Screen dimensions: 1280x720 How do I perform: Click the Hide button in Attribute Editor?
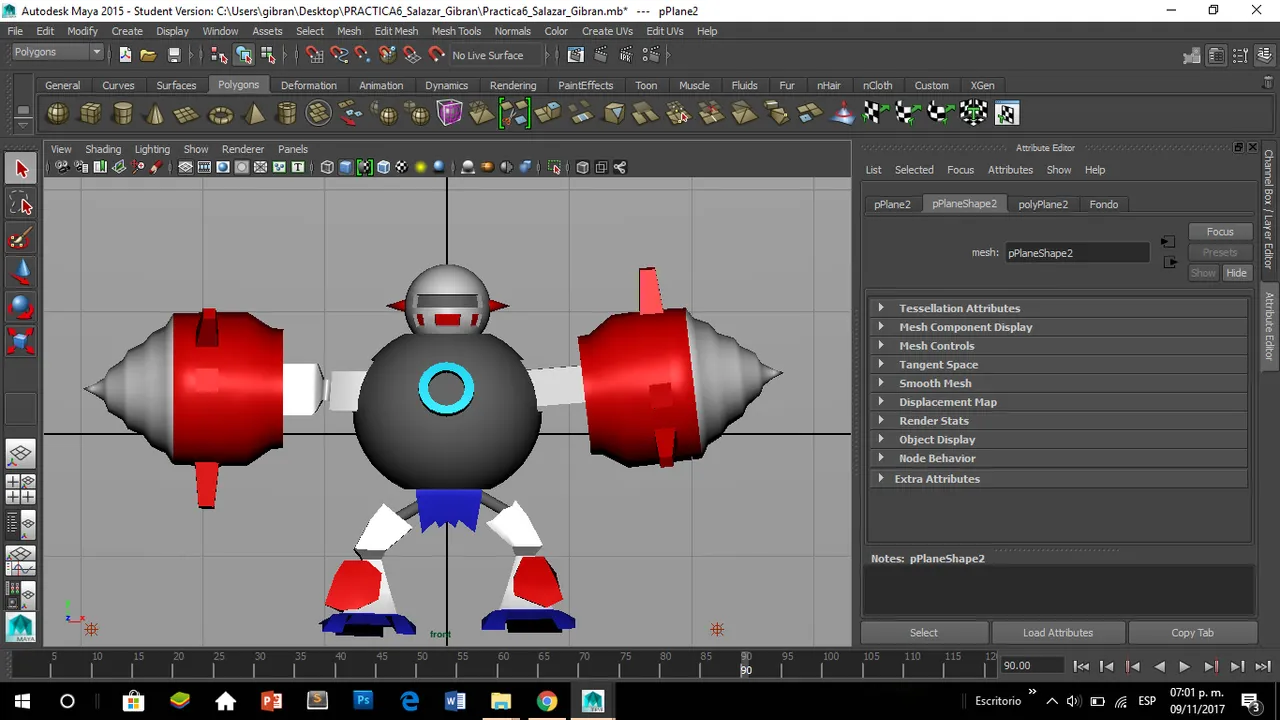tap(1236, 273)
